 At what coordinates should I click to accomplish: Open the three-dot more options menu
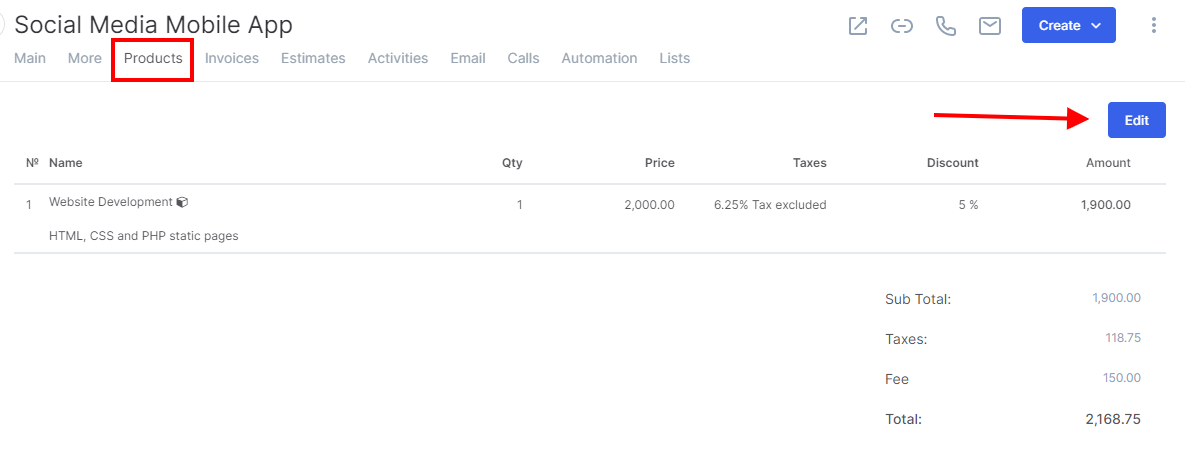coord(1153,26)
